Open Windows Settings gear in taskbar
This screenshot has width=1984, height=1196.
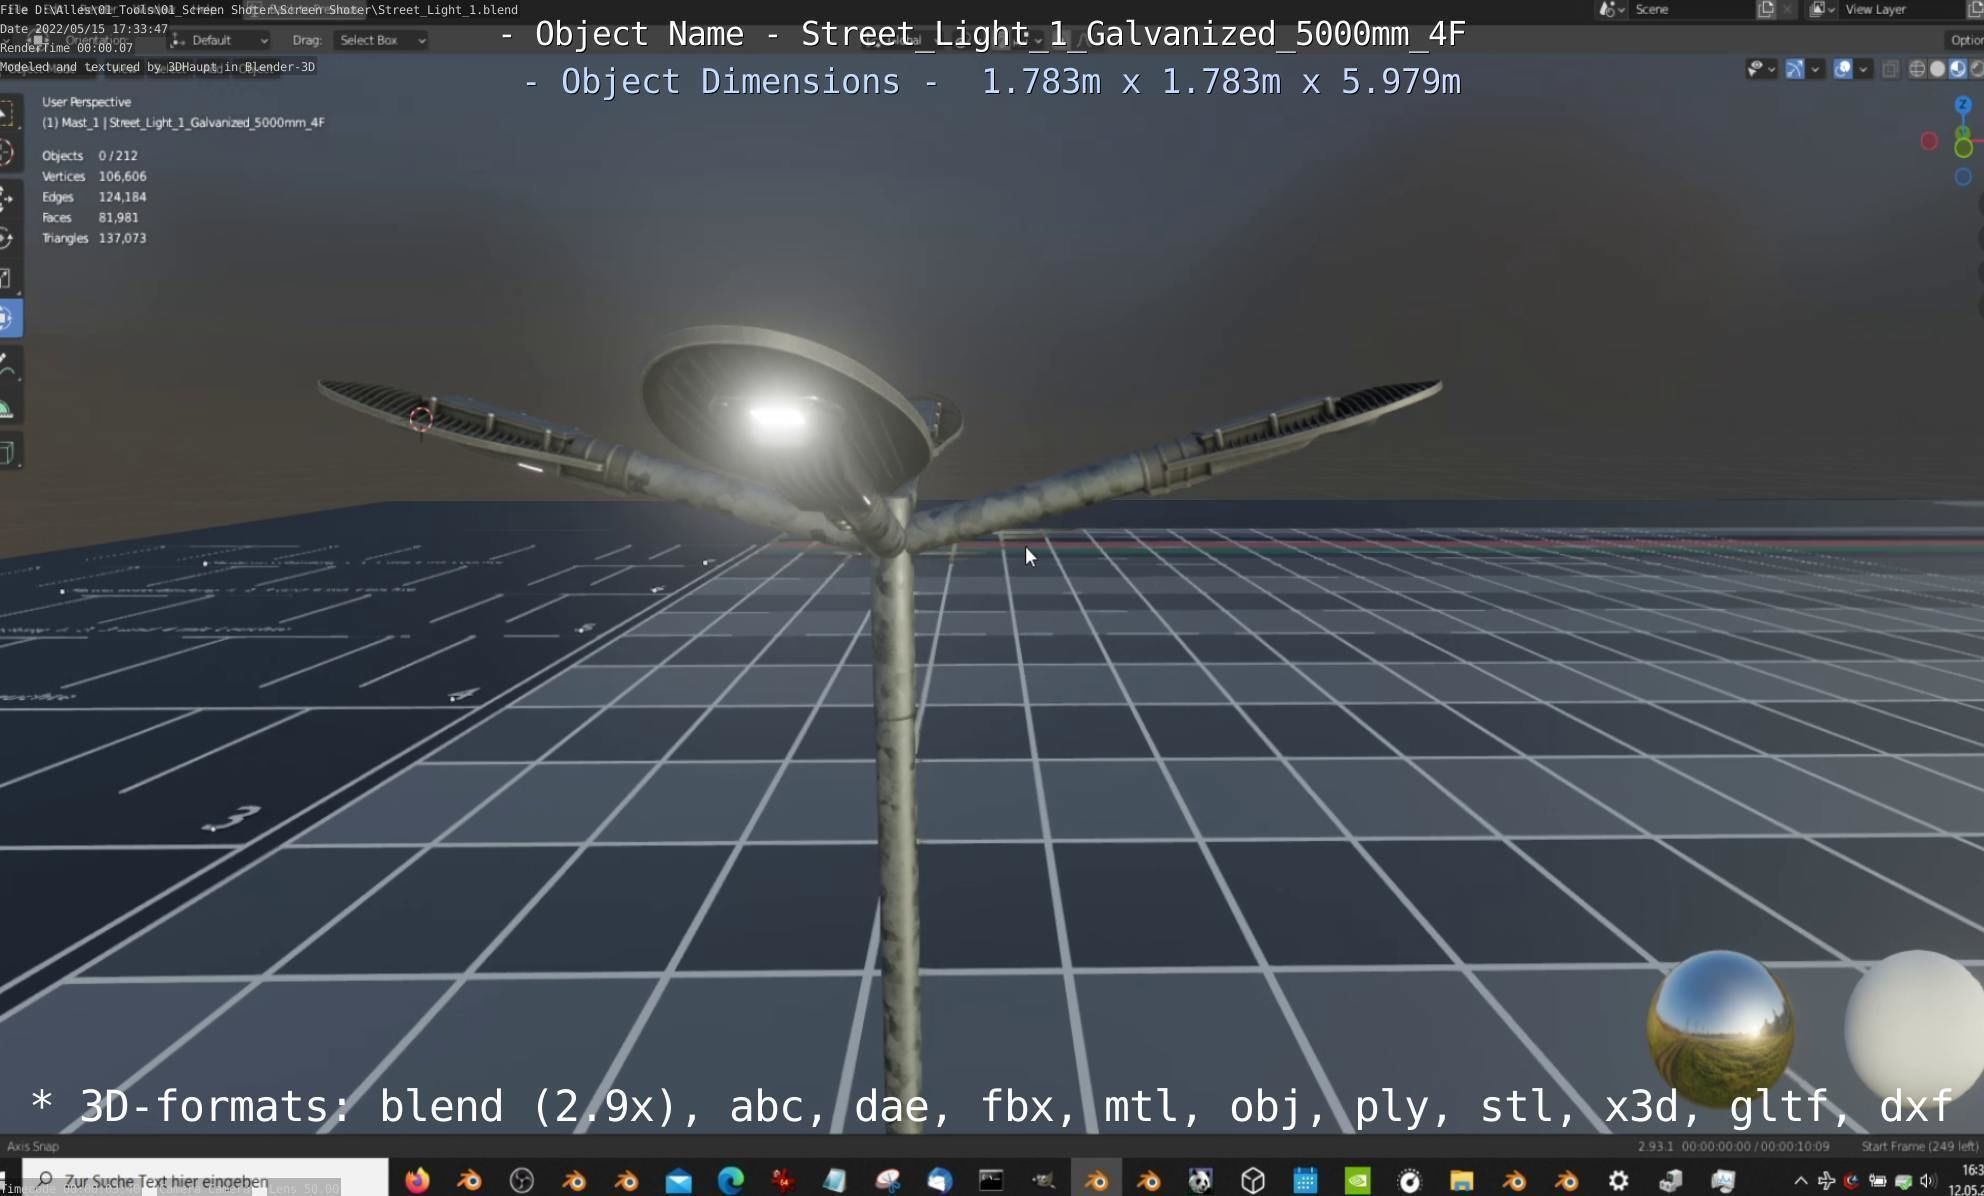1618,1180
